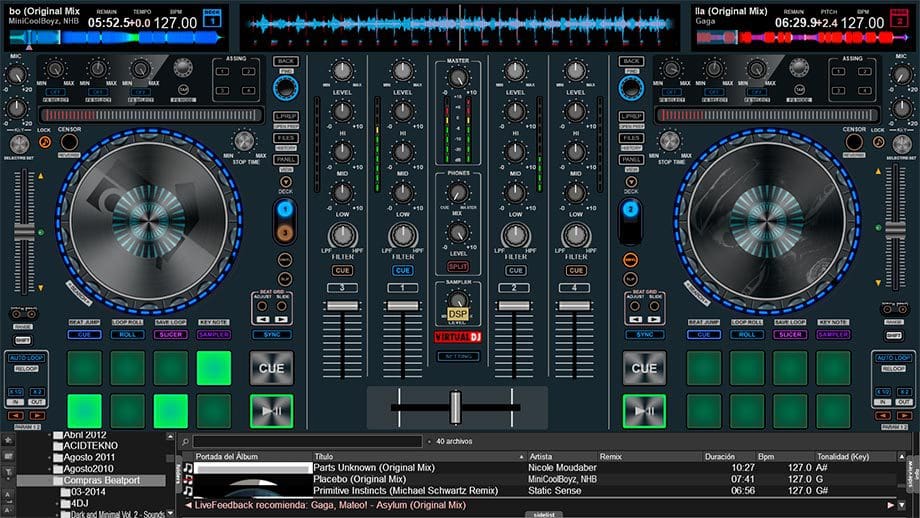Click the right browse knob with blue ring

(631, 89)
